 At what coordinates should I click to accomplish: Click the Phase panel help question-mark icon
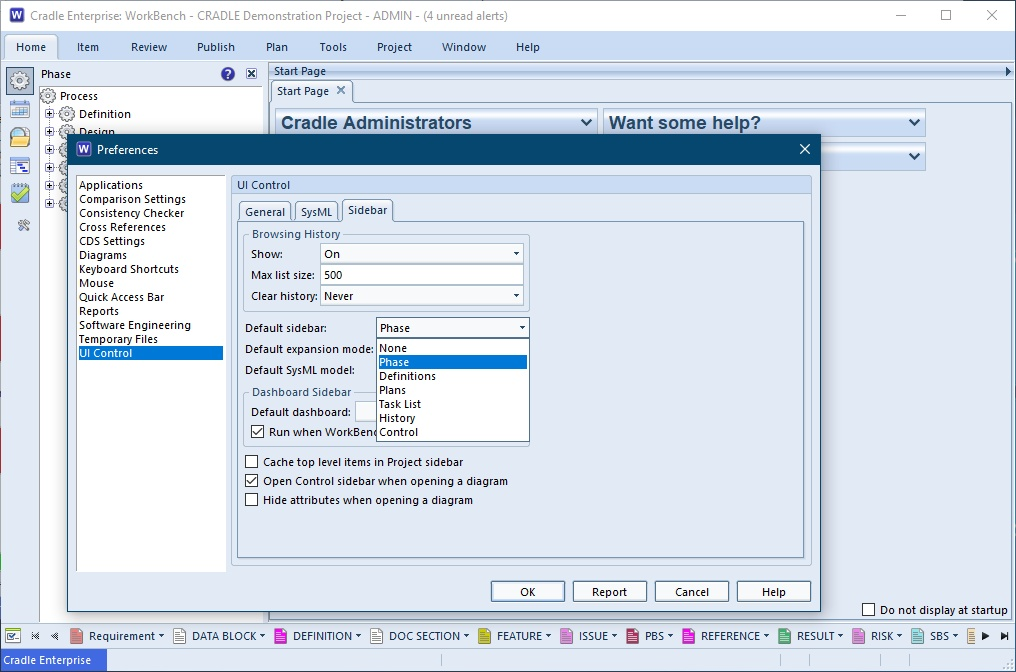227,74
